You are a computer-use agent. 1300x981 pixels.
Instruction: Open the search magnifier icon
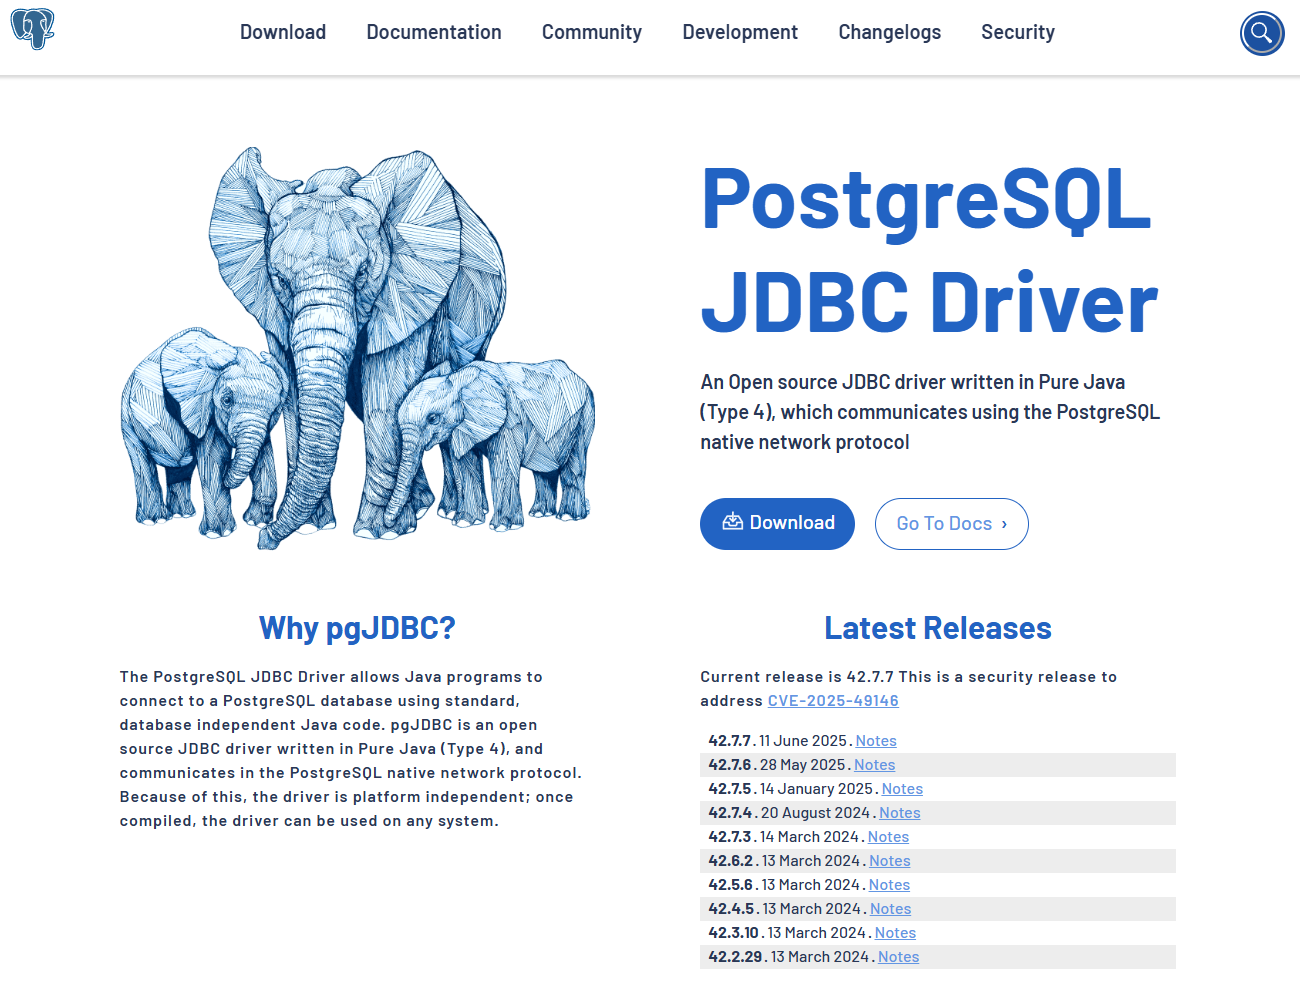pyautogui.click(x=1262, y=33)
